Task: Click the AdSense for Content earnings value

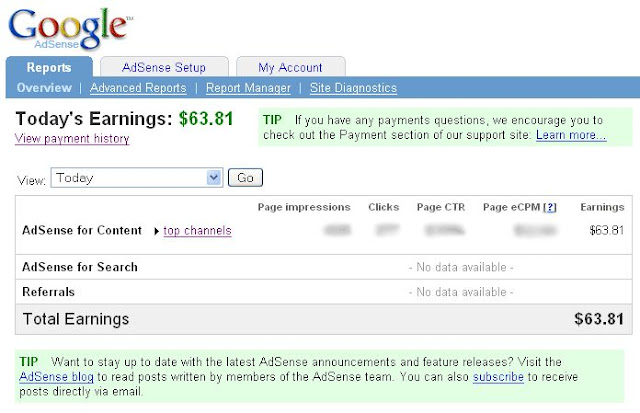Action: point(607,230)
